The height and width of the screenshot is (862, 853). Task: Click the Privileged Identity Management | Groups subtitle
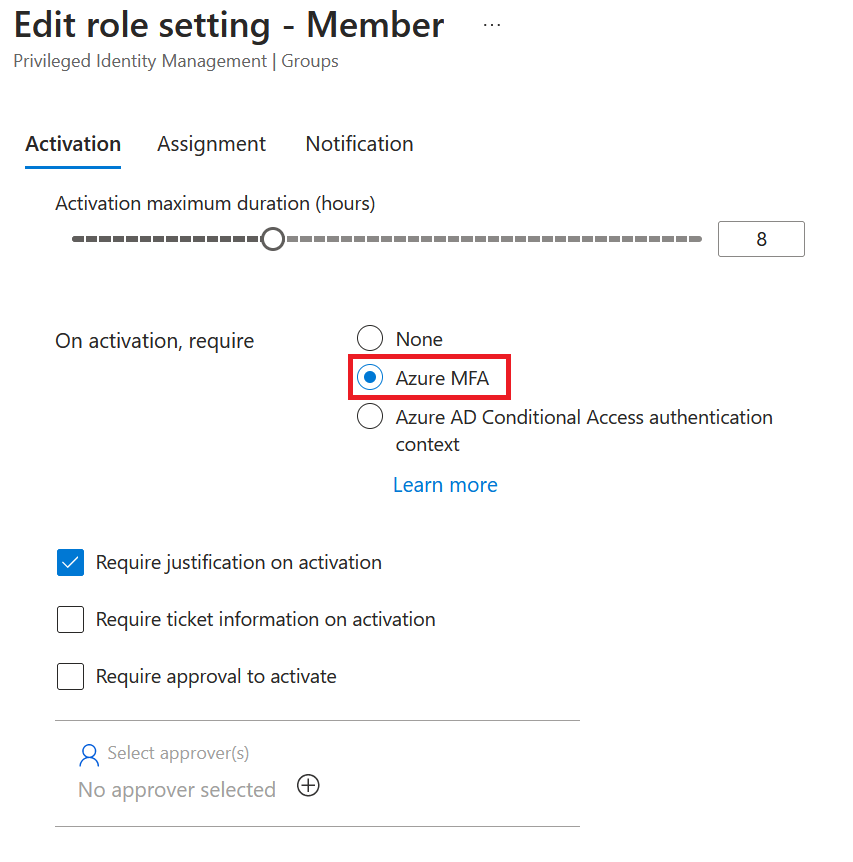click(176, 62)
